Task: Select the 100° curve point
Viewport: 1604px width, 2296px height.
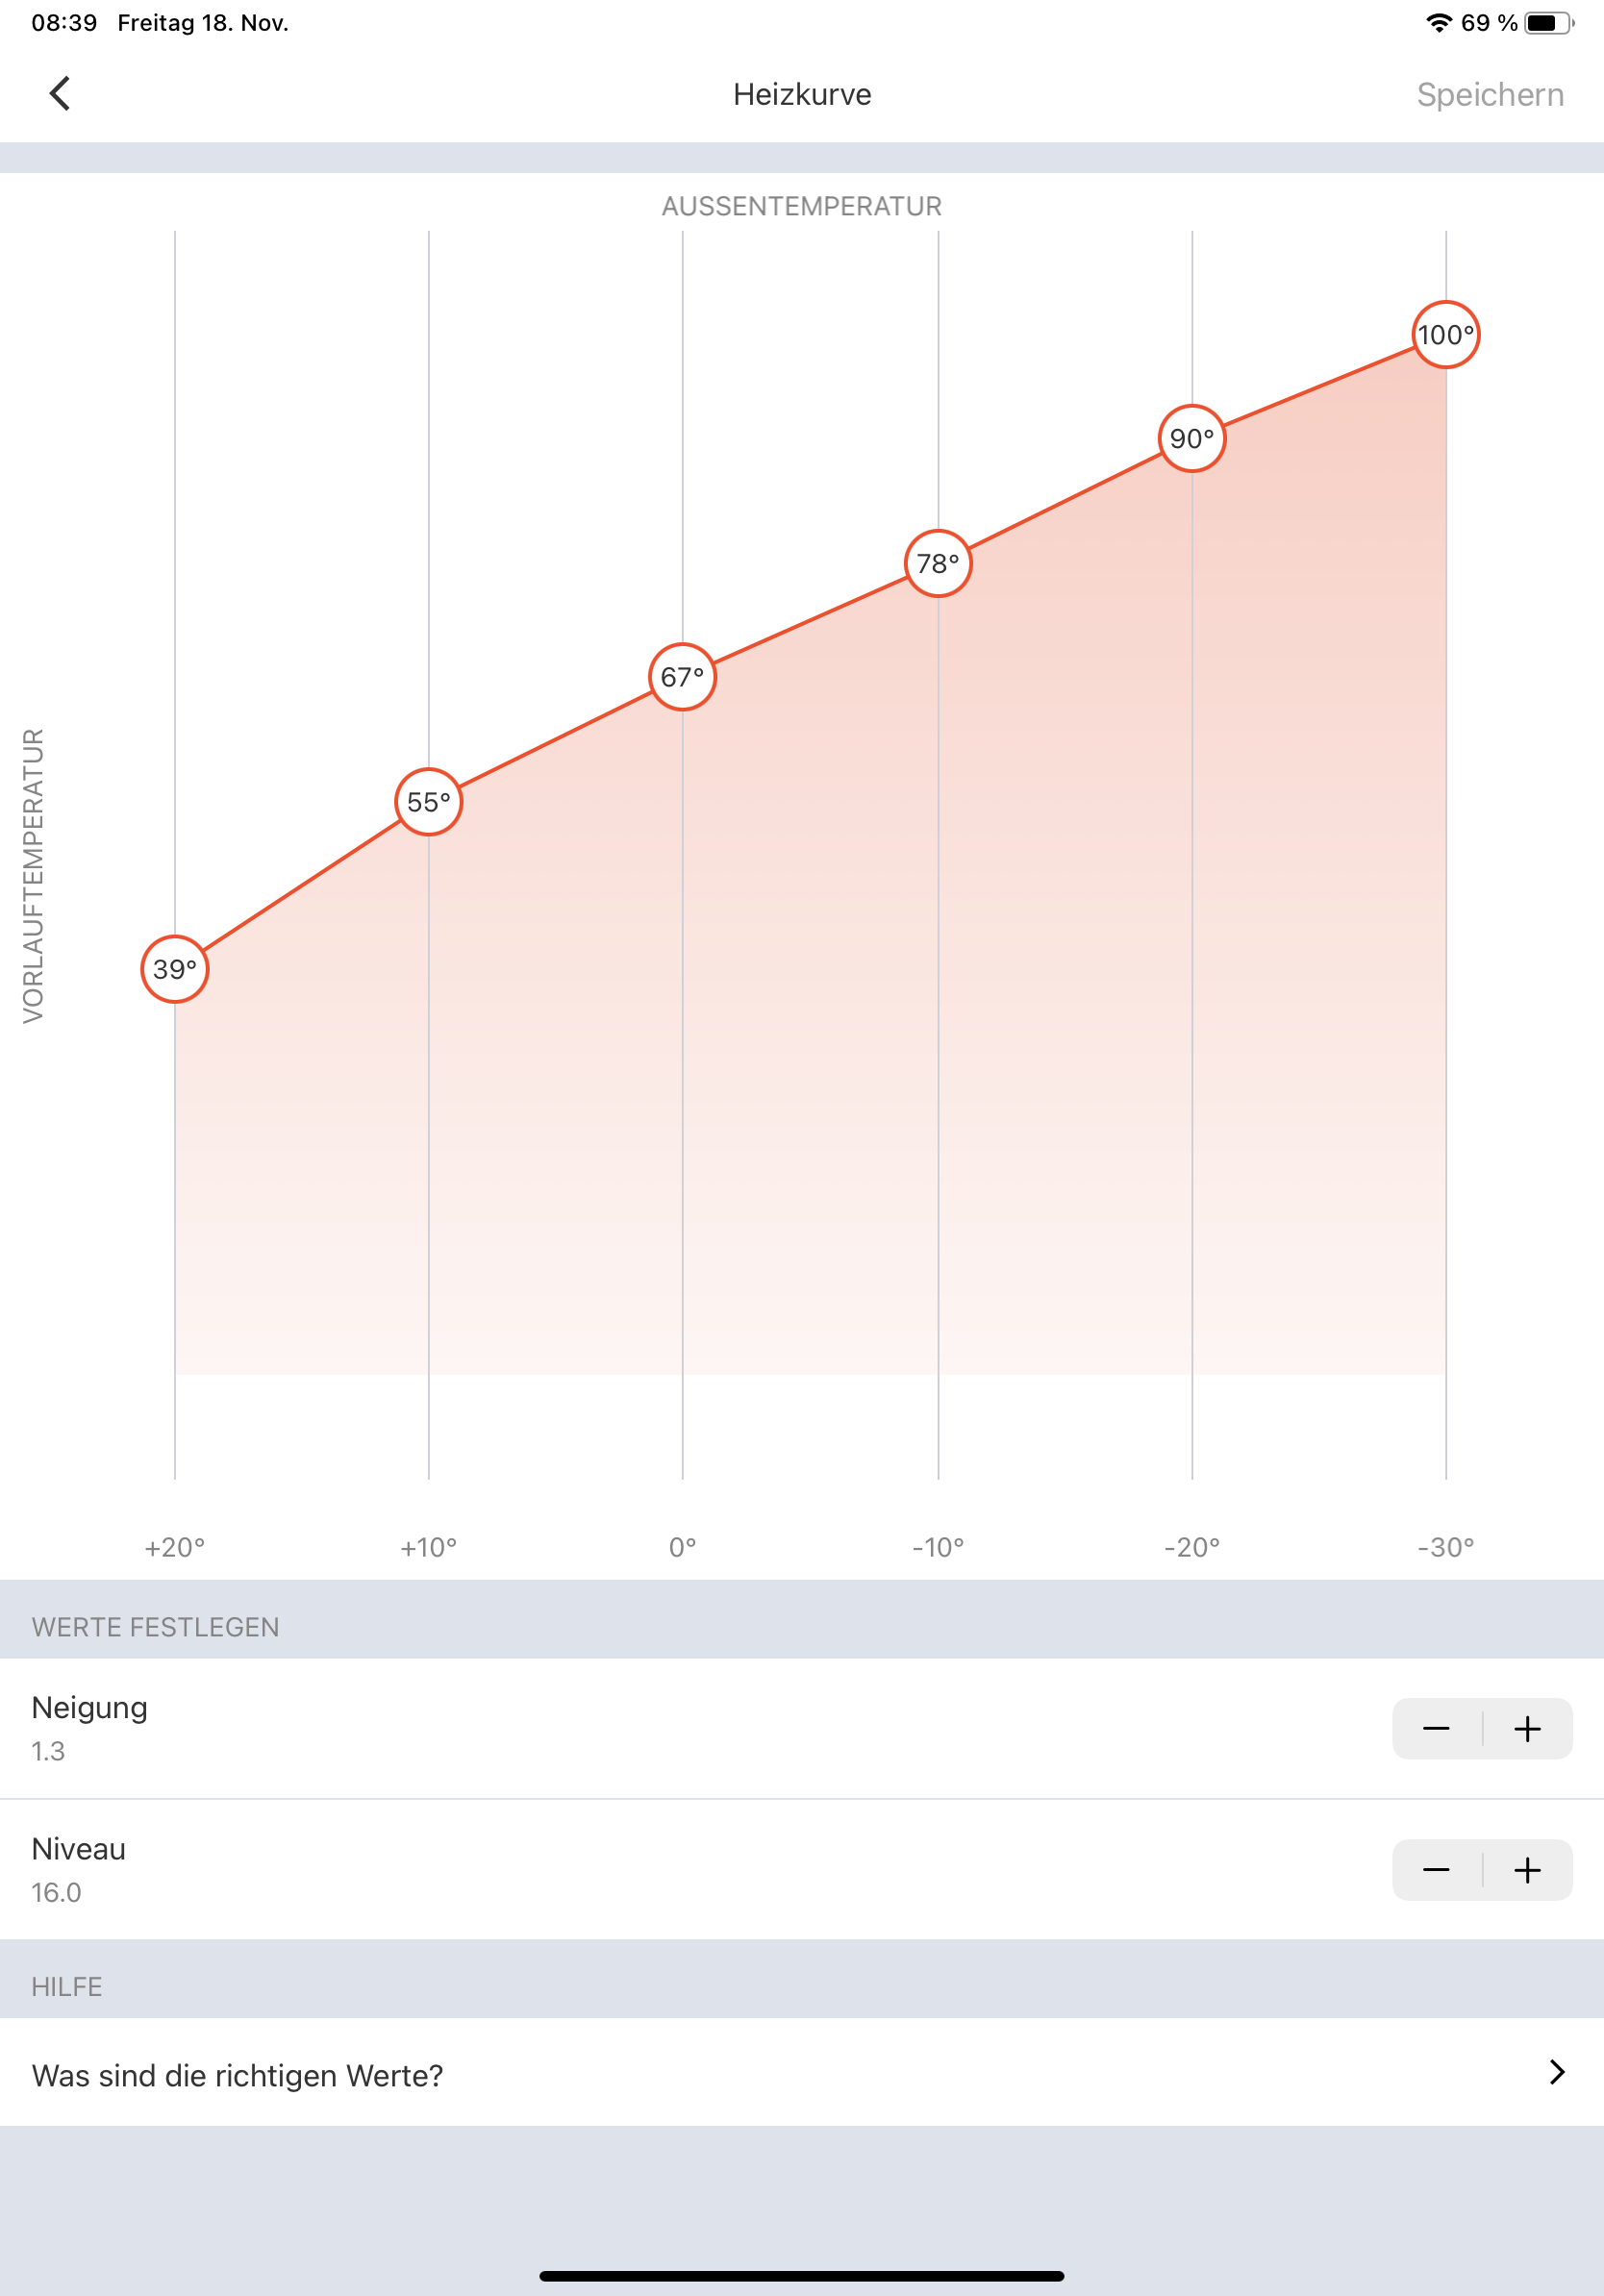Action: point(1446,335)
